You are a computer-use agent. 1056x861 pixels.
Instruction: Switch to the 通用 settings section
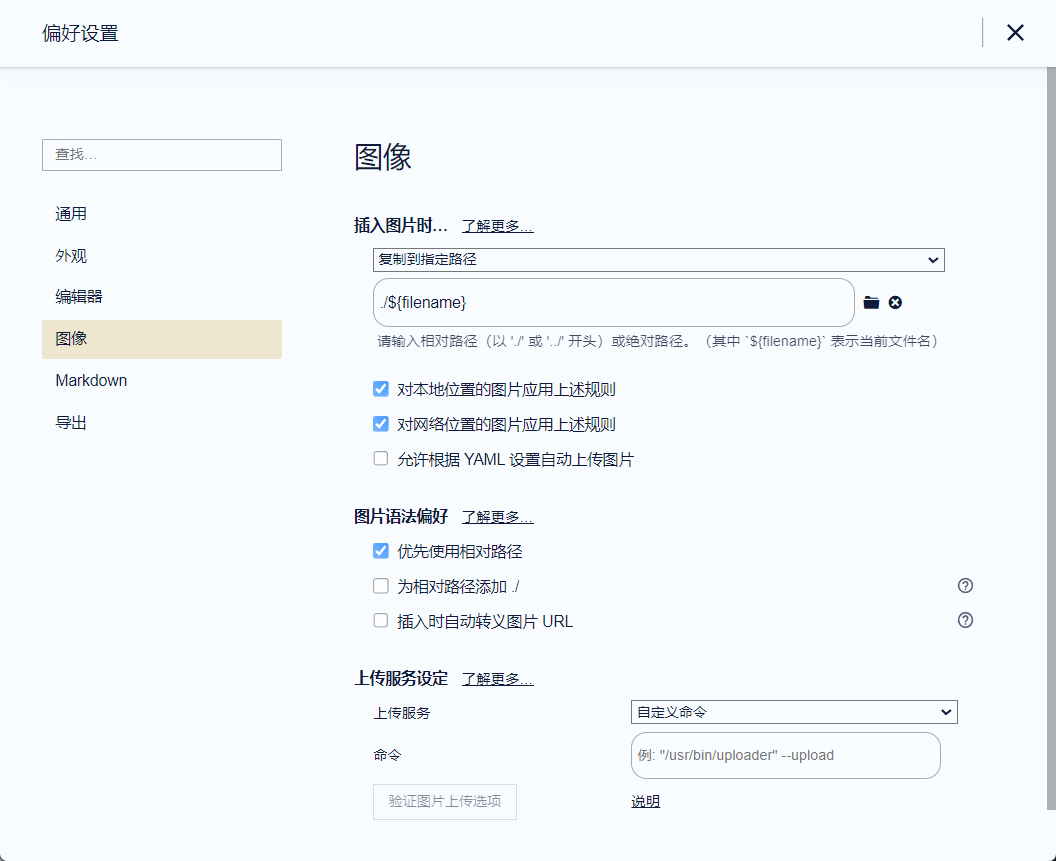pyautogui.click(x=71, y=214)
